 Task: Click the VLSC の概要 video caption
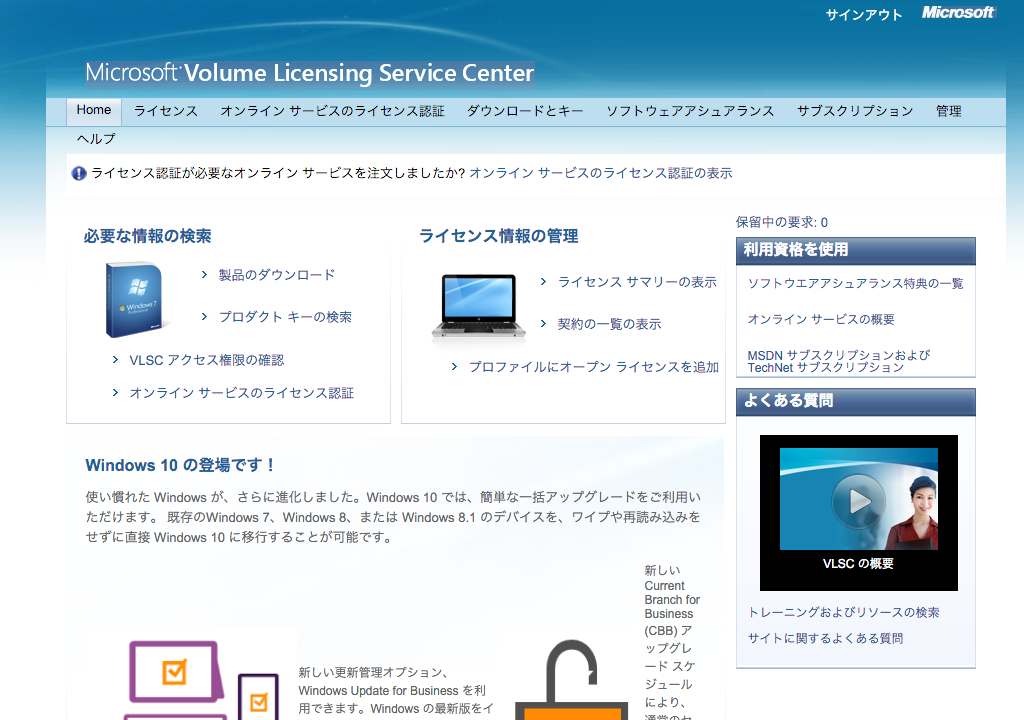pos(858,563)
